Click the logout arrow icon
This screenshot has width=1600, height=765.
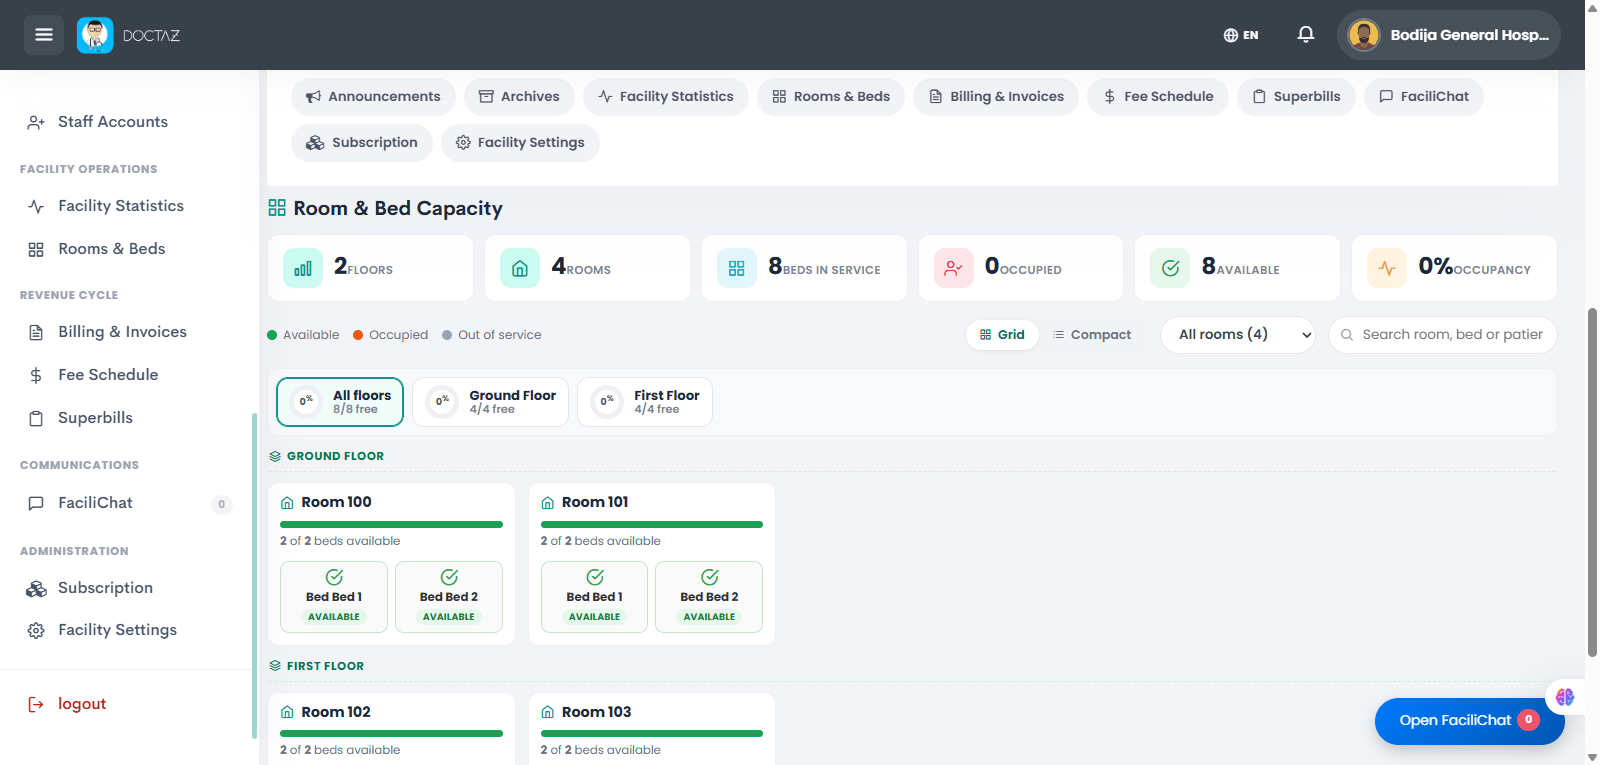click(36, 704)
